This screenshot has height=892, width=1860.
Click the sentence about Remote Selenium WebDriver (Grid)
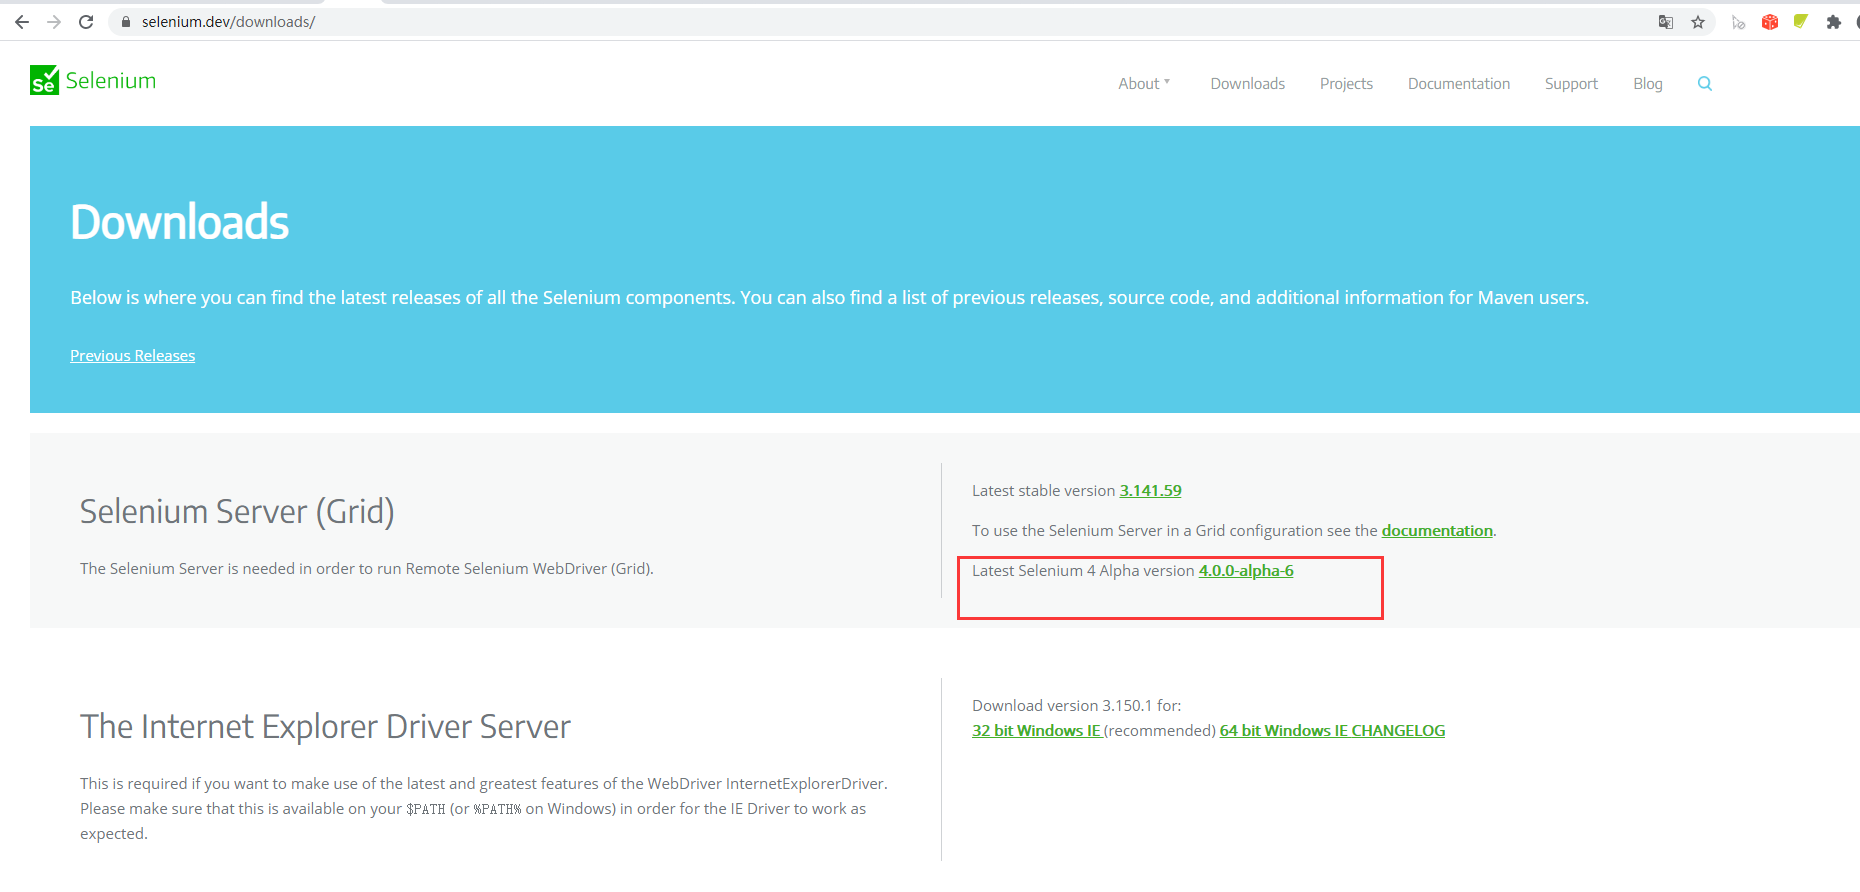367,569
